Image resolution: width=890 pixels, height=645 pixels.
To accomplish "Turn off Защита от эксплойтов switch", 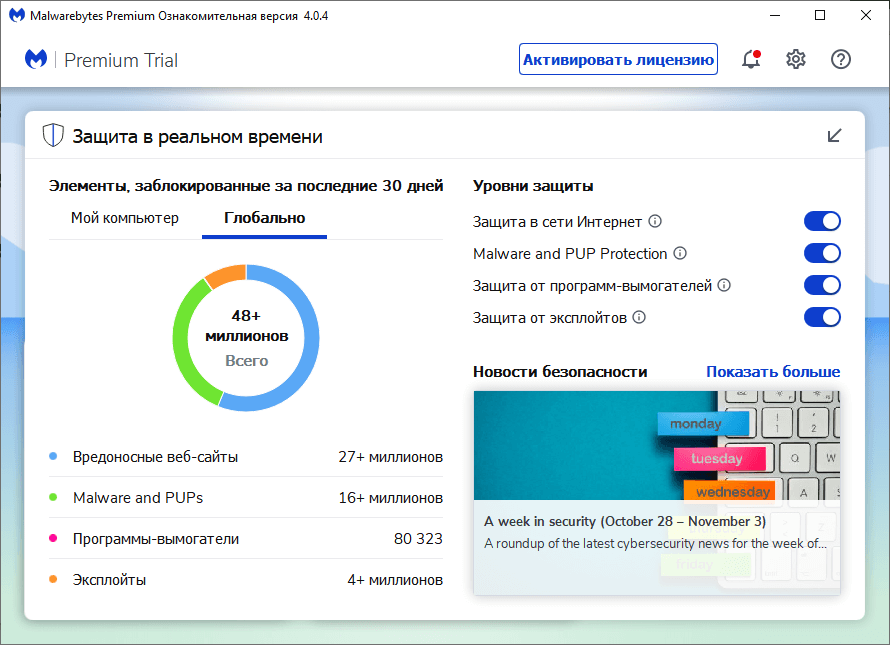I will click(822, 317).
